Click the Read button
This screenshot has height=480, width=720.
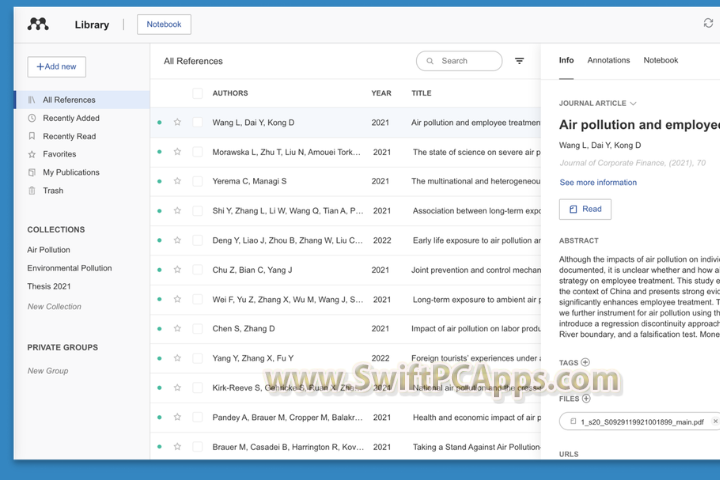(x=585, y=209)
